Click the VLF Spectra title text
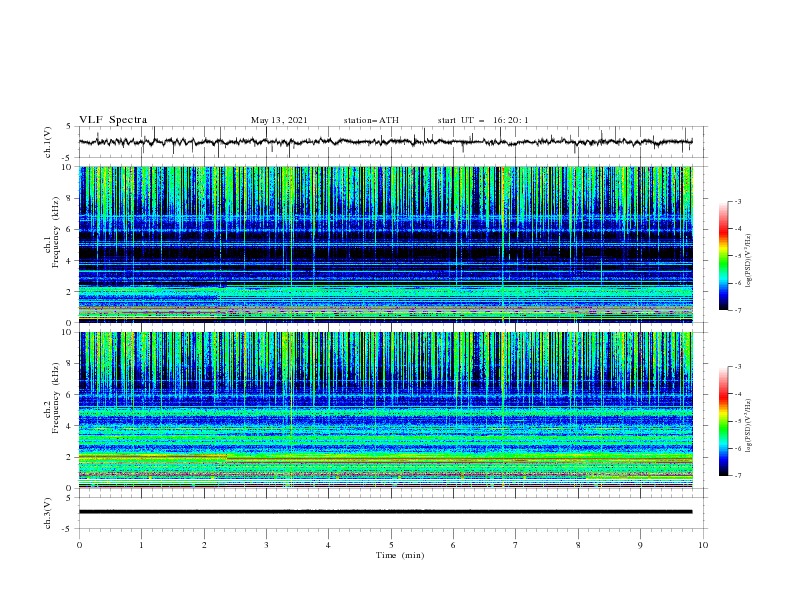Image resolution: width=792 pixels, height=612 pixels. click(113, 120)
